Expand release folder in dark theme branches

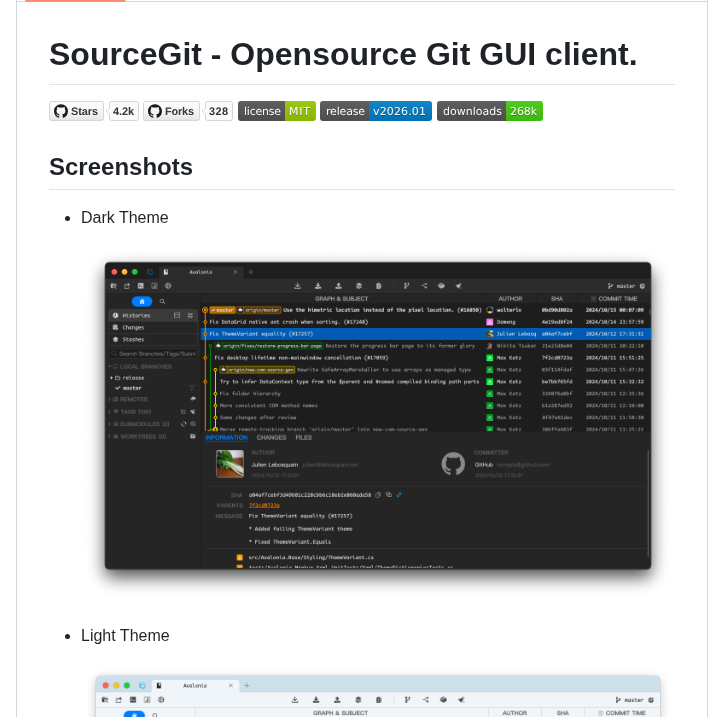(112, 378)
